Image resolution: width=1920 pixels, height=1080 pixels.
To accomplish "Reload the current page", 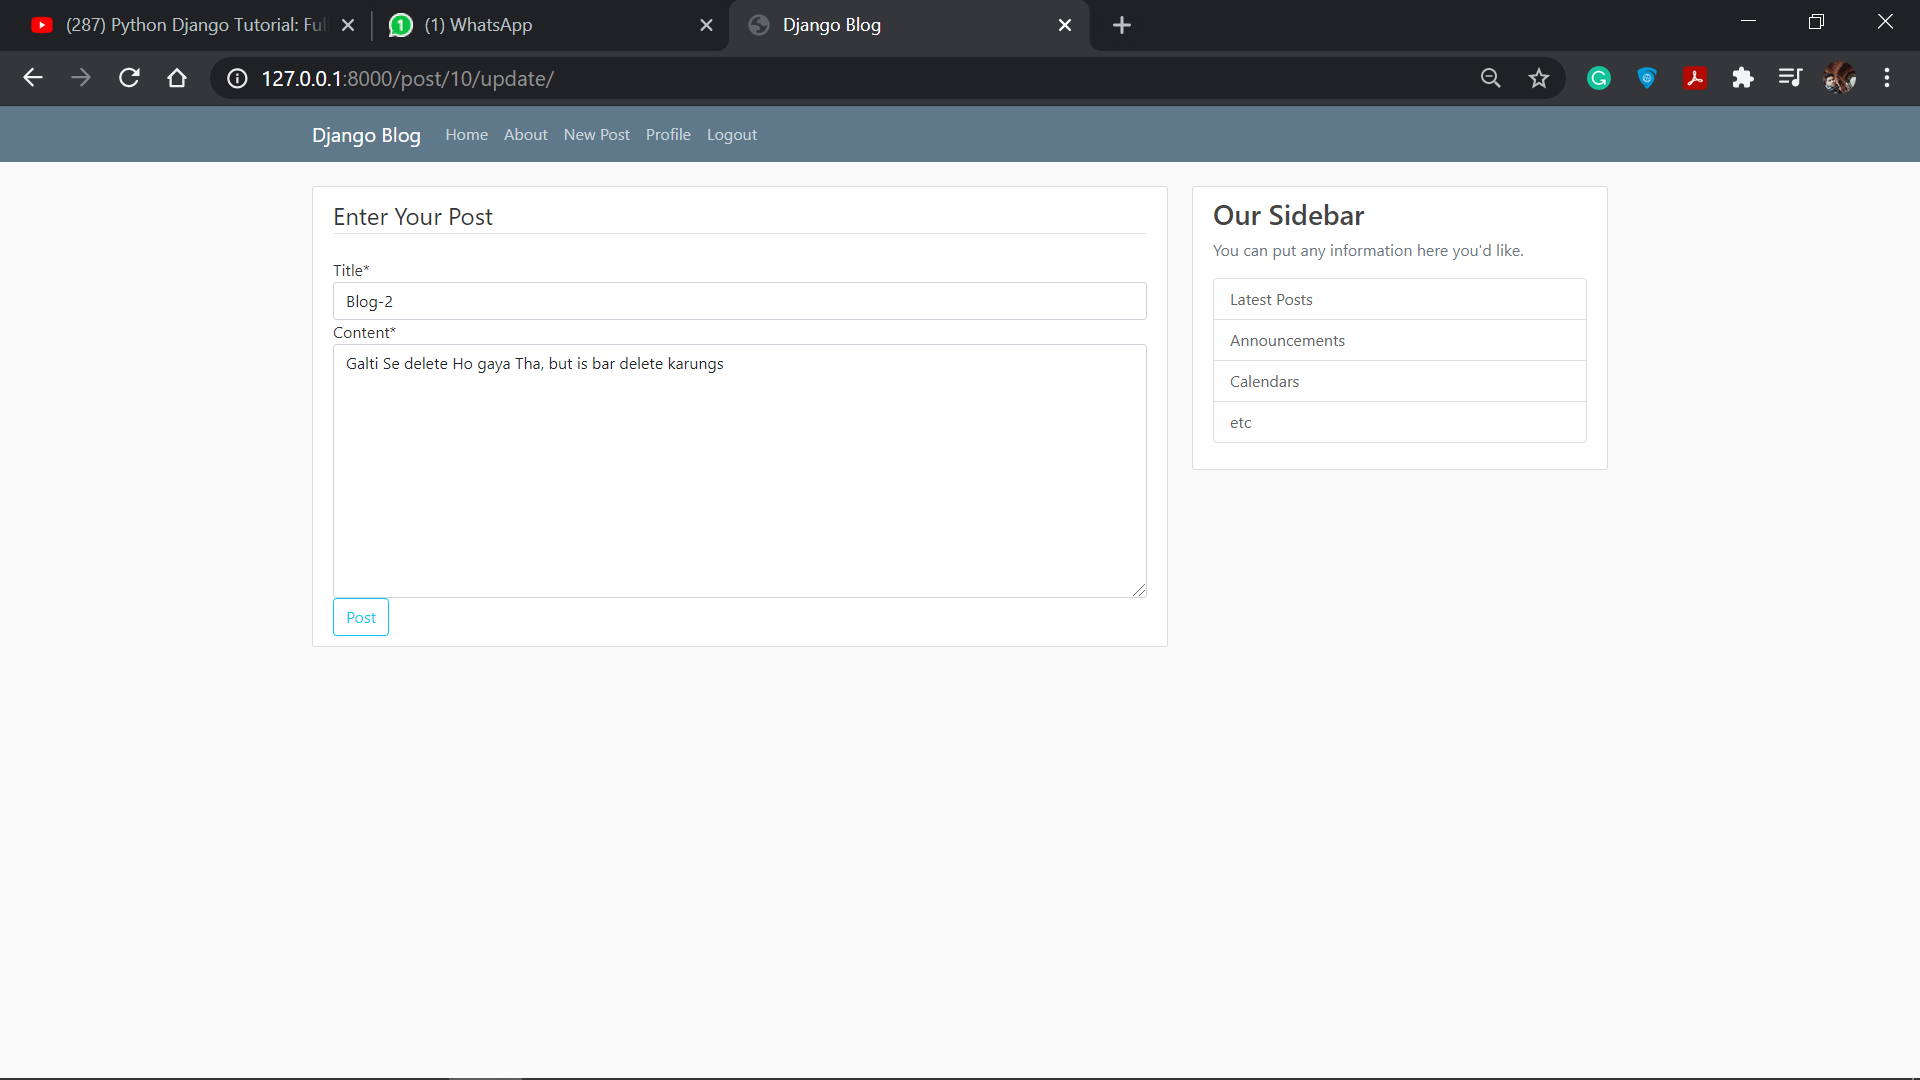I will click(129, 78).
